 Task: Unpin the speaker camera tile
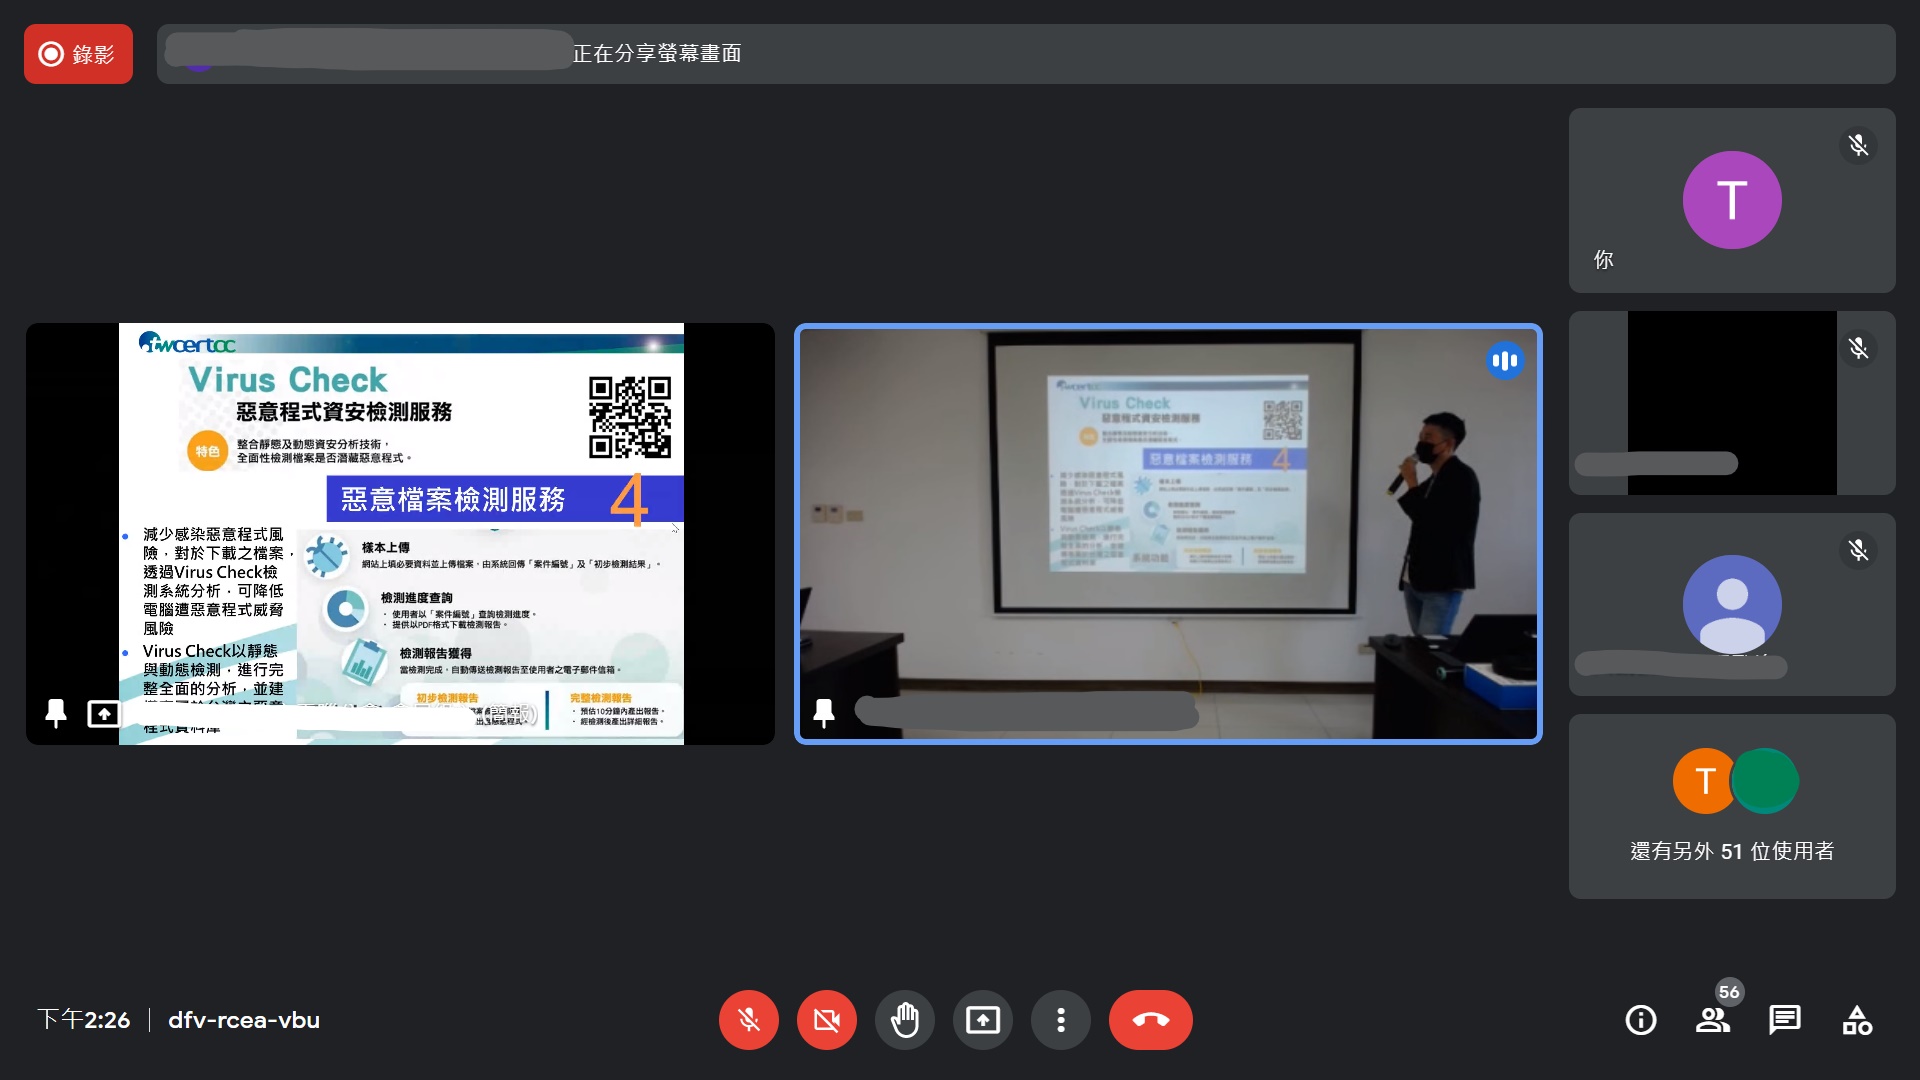(x=824, y=713)
